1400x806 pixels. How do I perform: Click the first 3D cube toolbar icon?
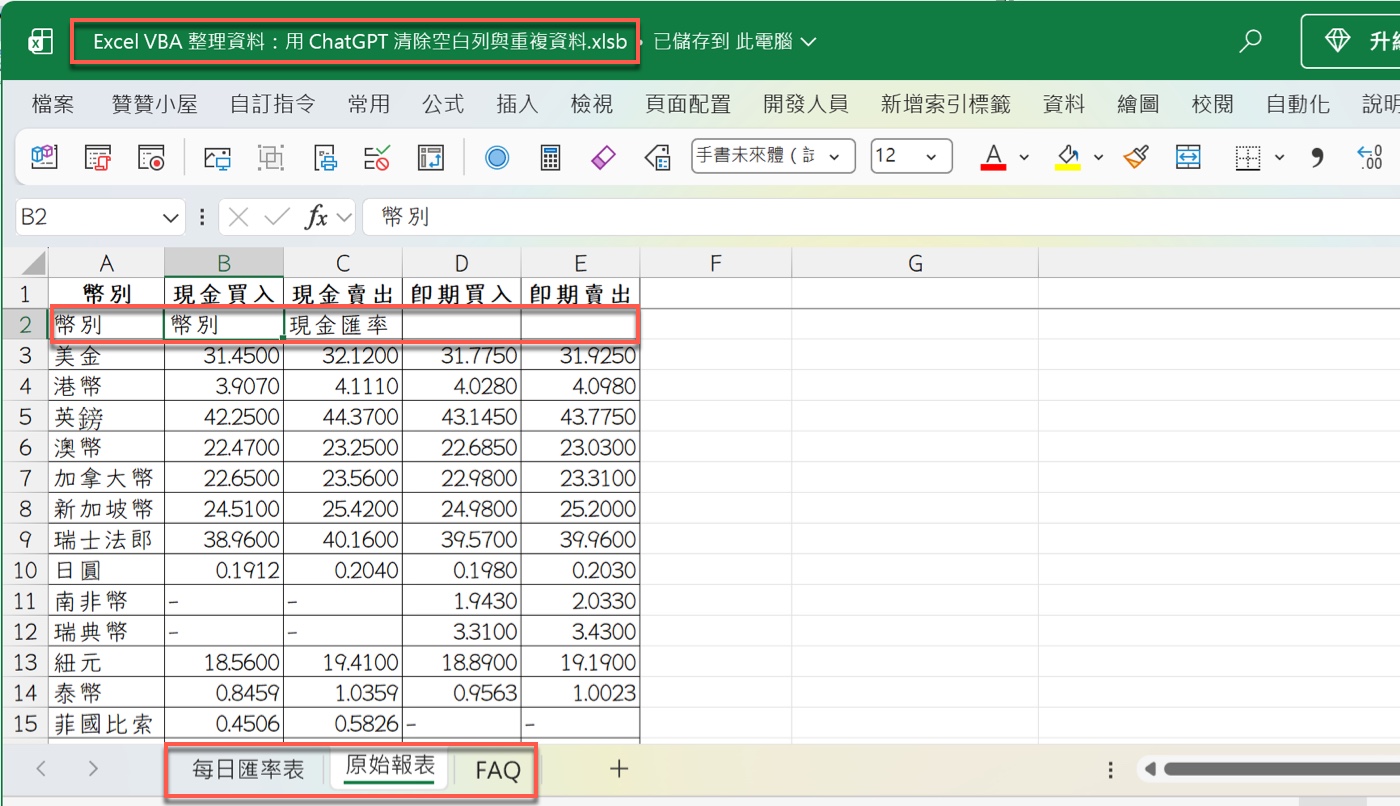[44, 157]
